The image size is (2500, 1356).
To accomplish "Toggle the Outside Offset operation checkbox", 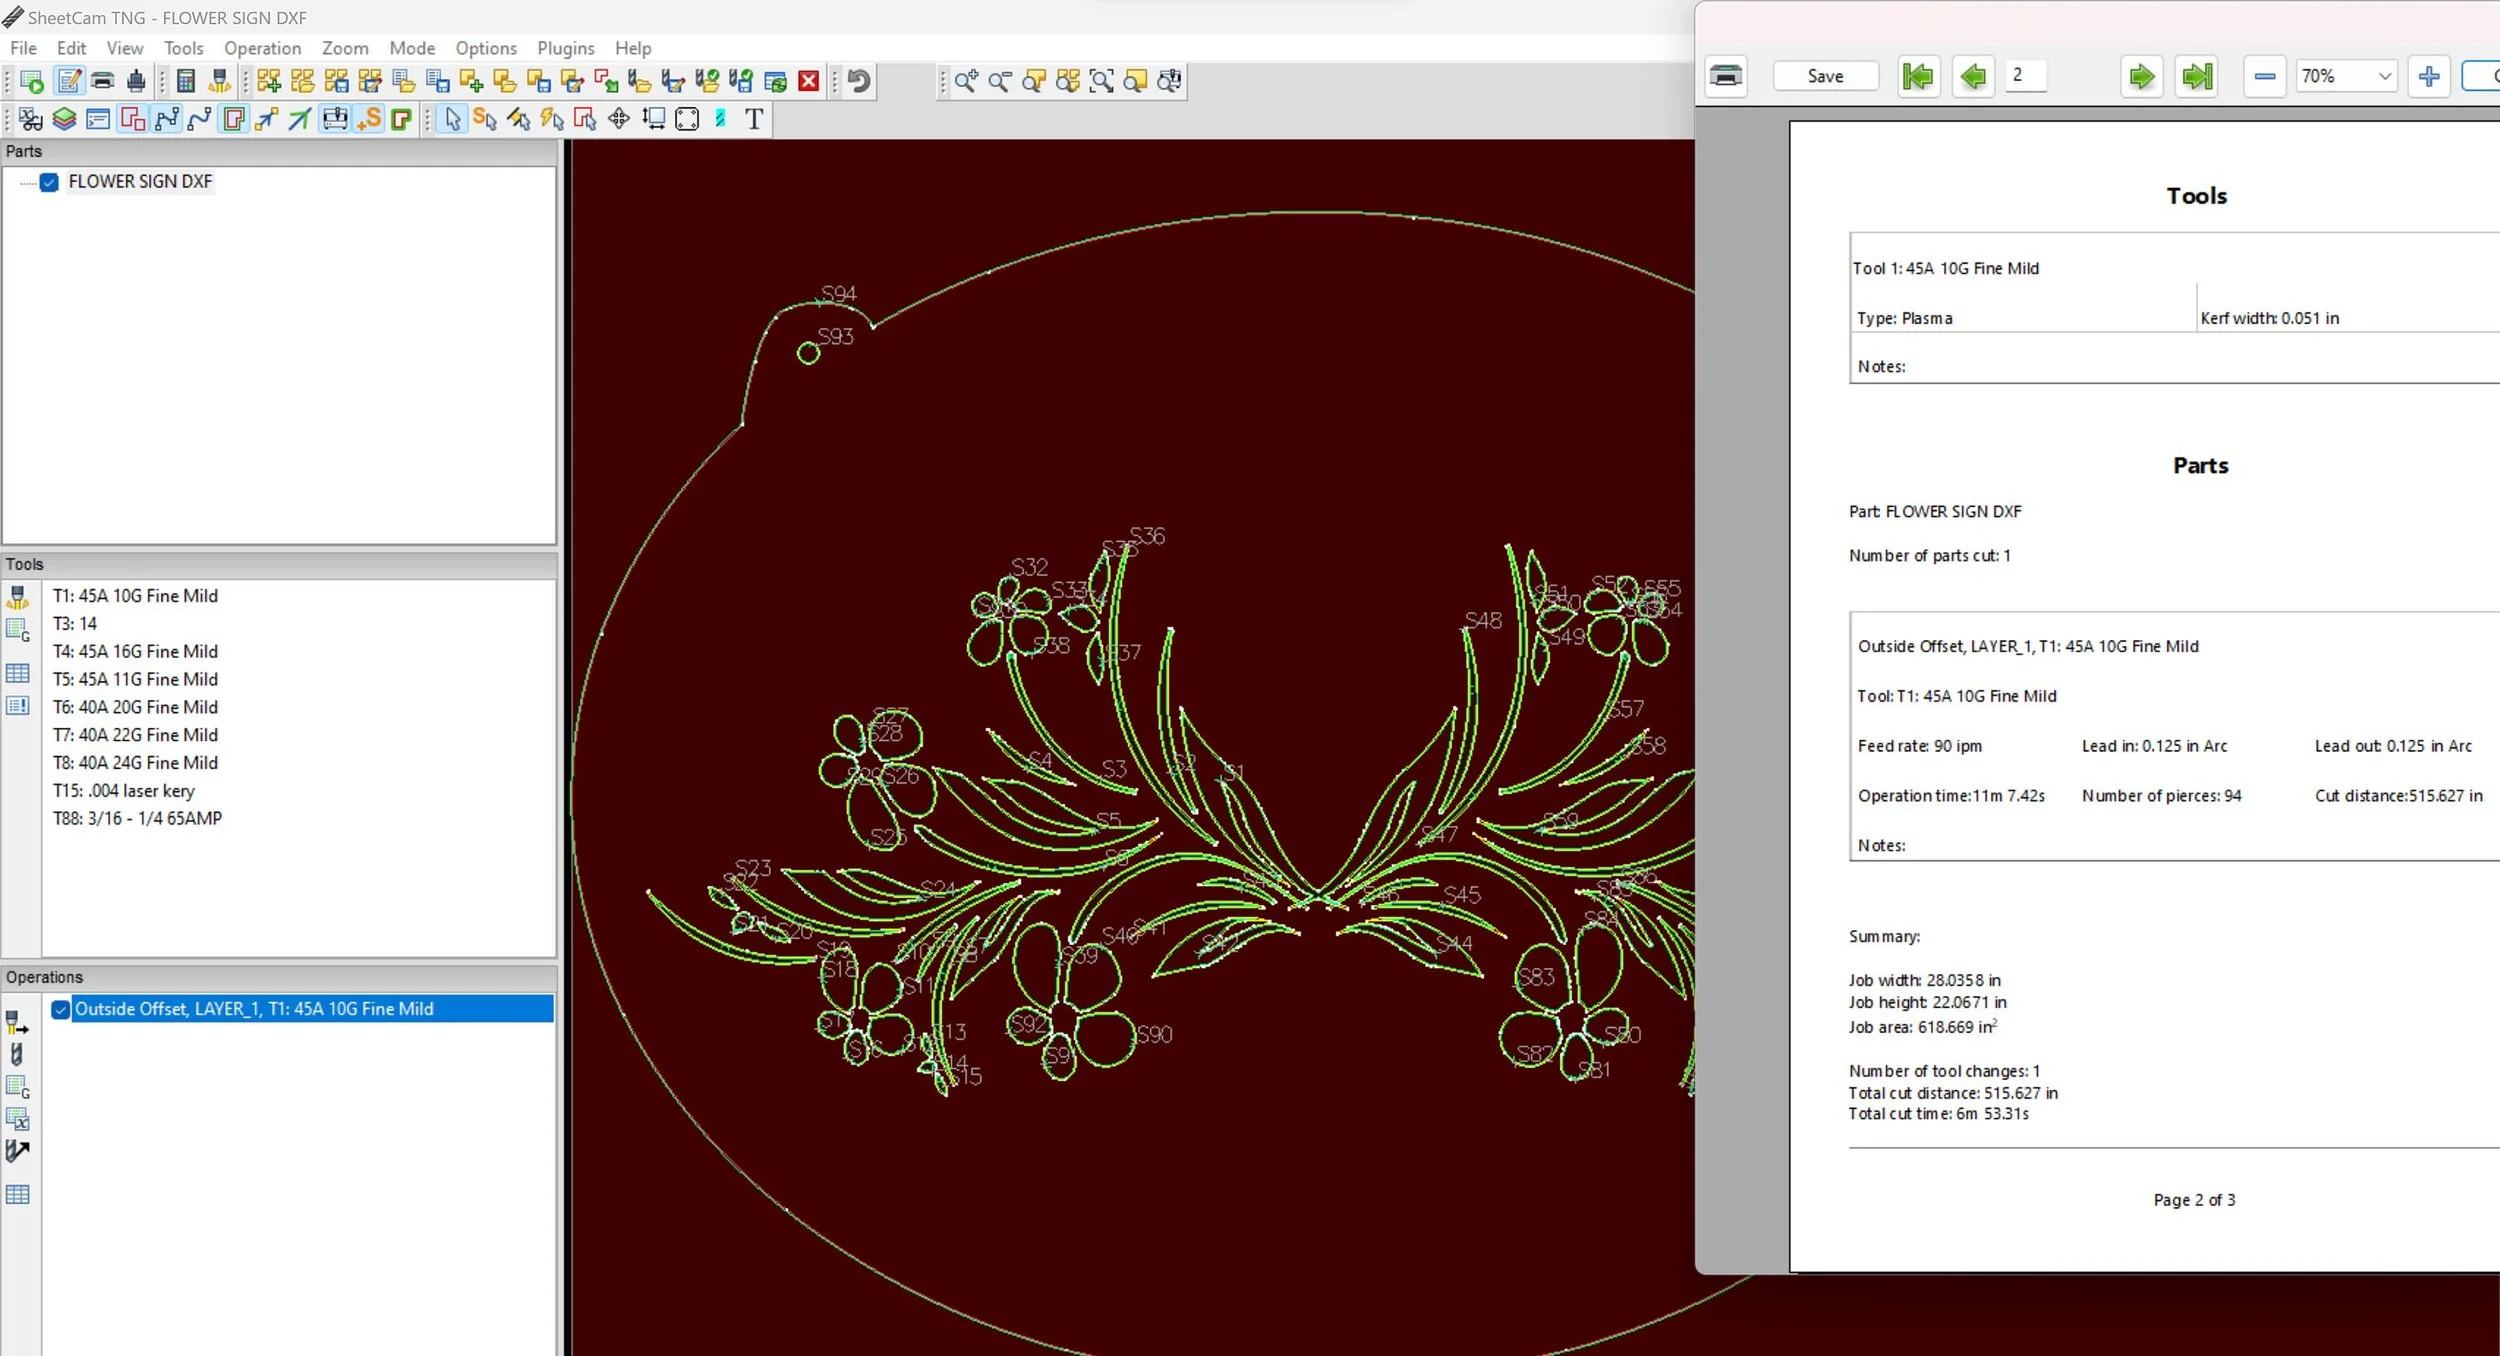I will point(61,1009).
